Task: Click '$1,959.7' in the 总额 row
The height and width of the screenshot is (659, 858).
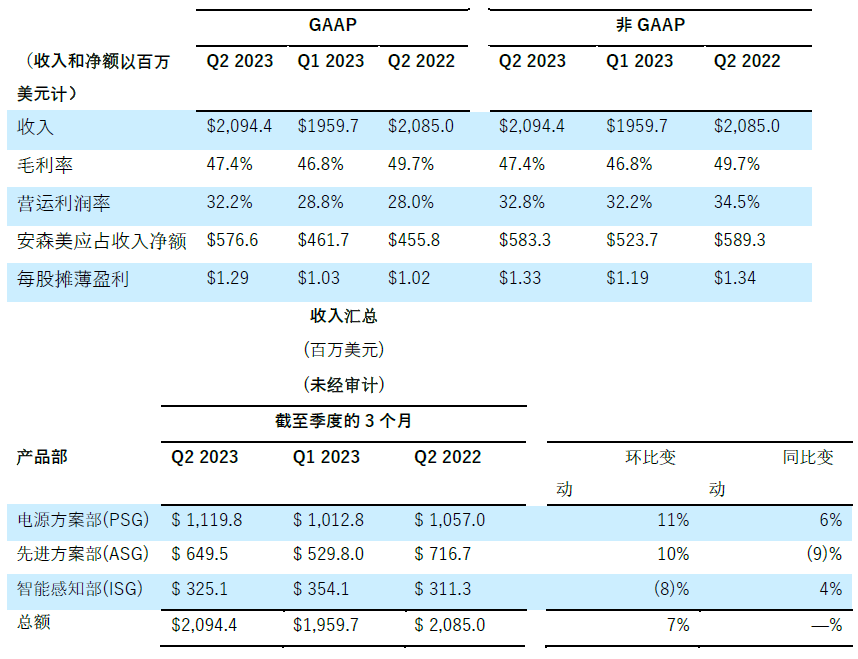Action: tap(326, 625)
